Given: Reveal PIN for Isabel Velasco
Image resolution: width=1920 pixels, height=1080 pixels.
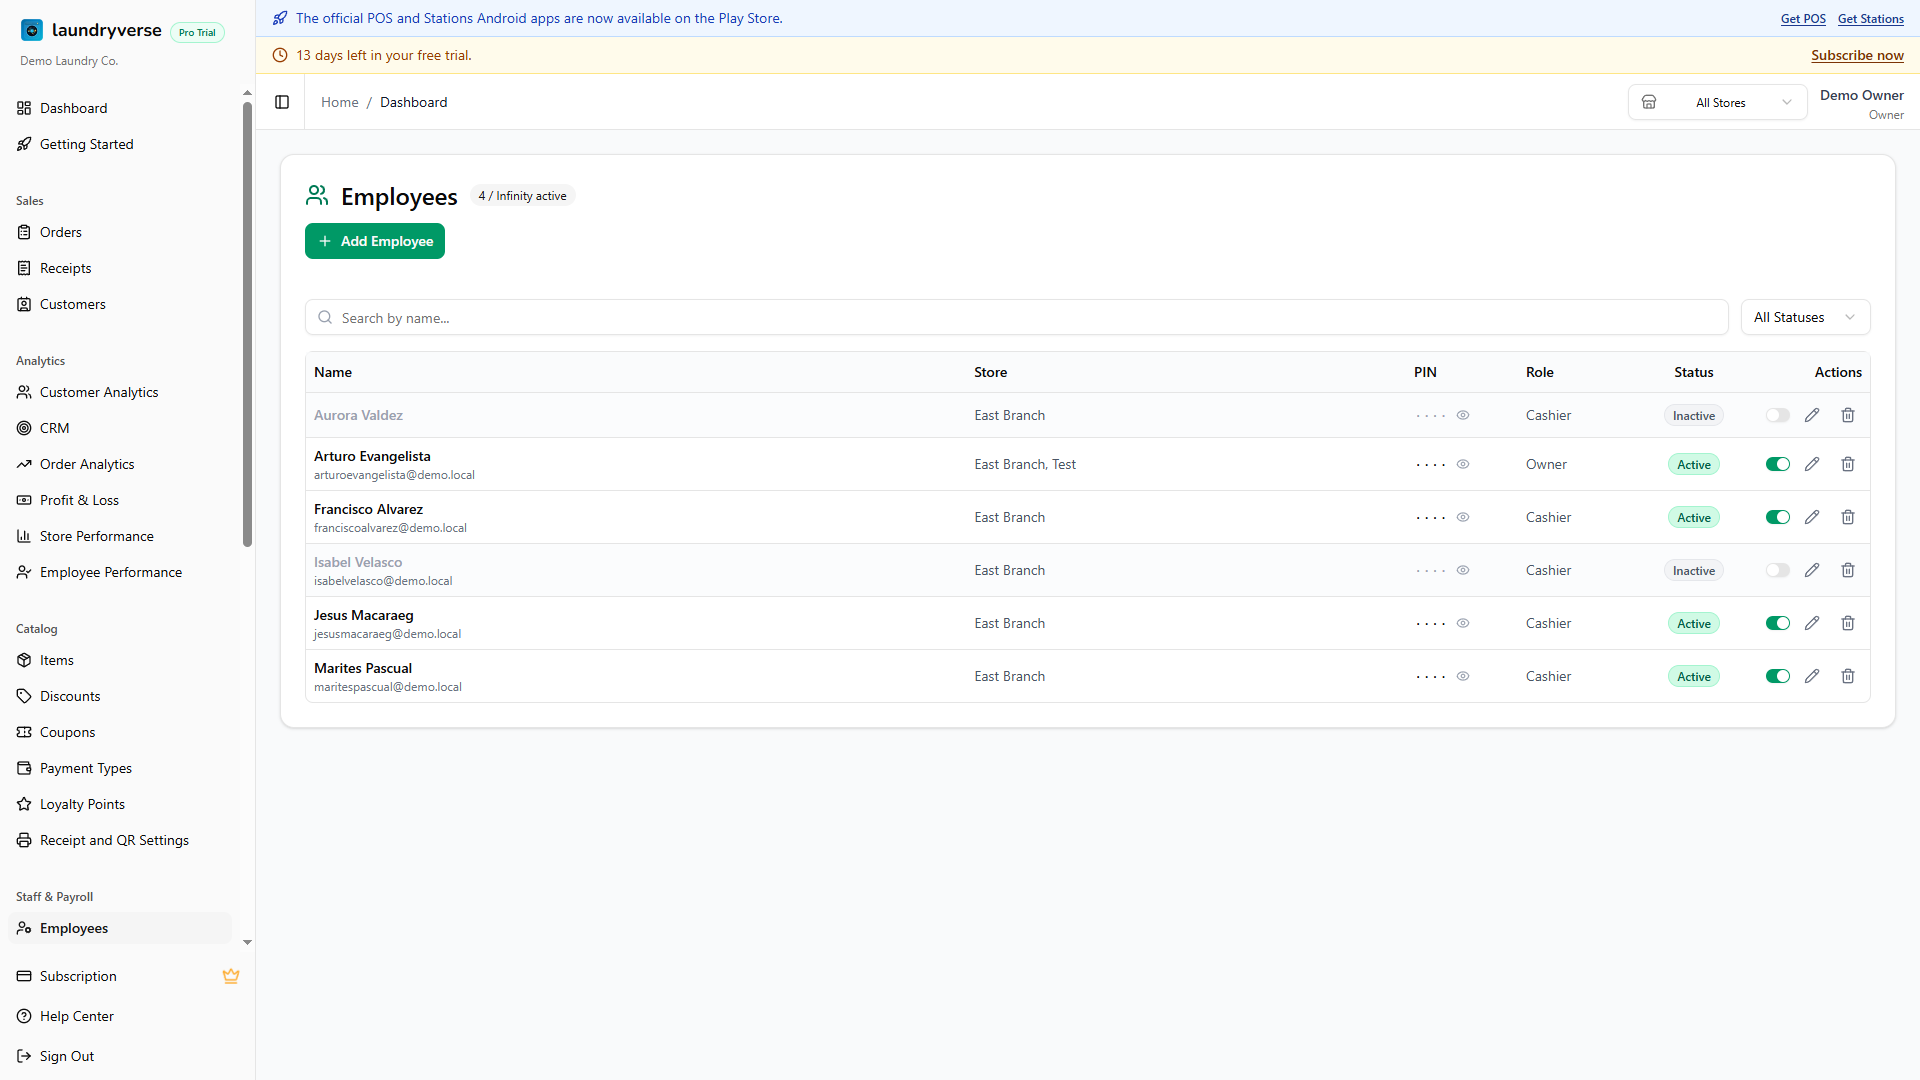Looking at the screenshot, I should click(x=1463, y=570).
